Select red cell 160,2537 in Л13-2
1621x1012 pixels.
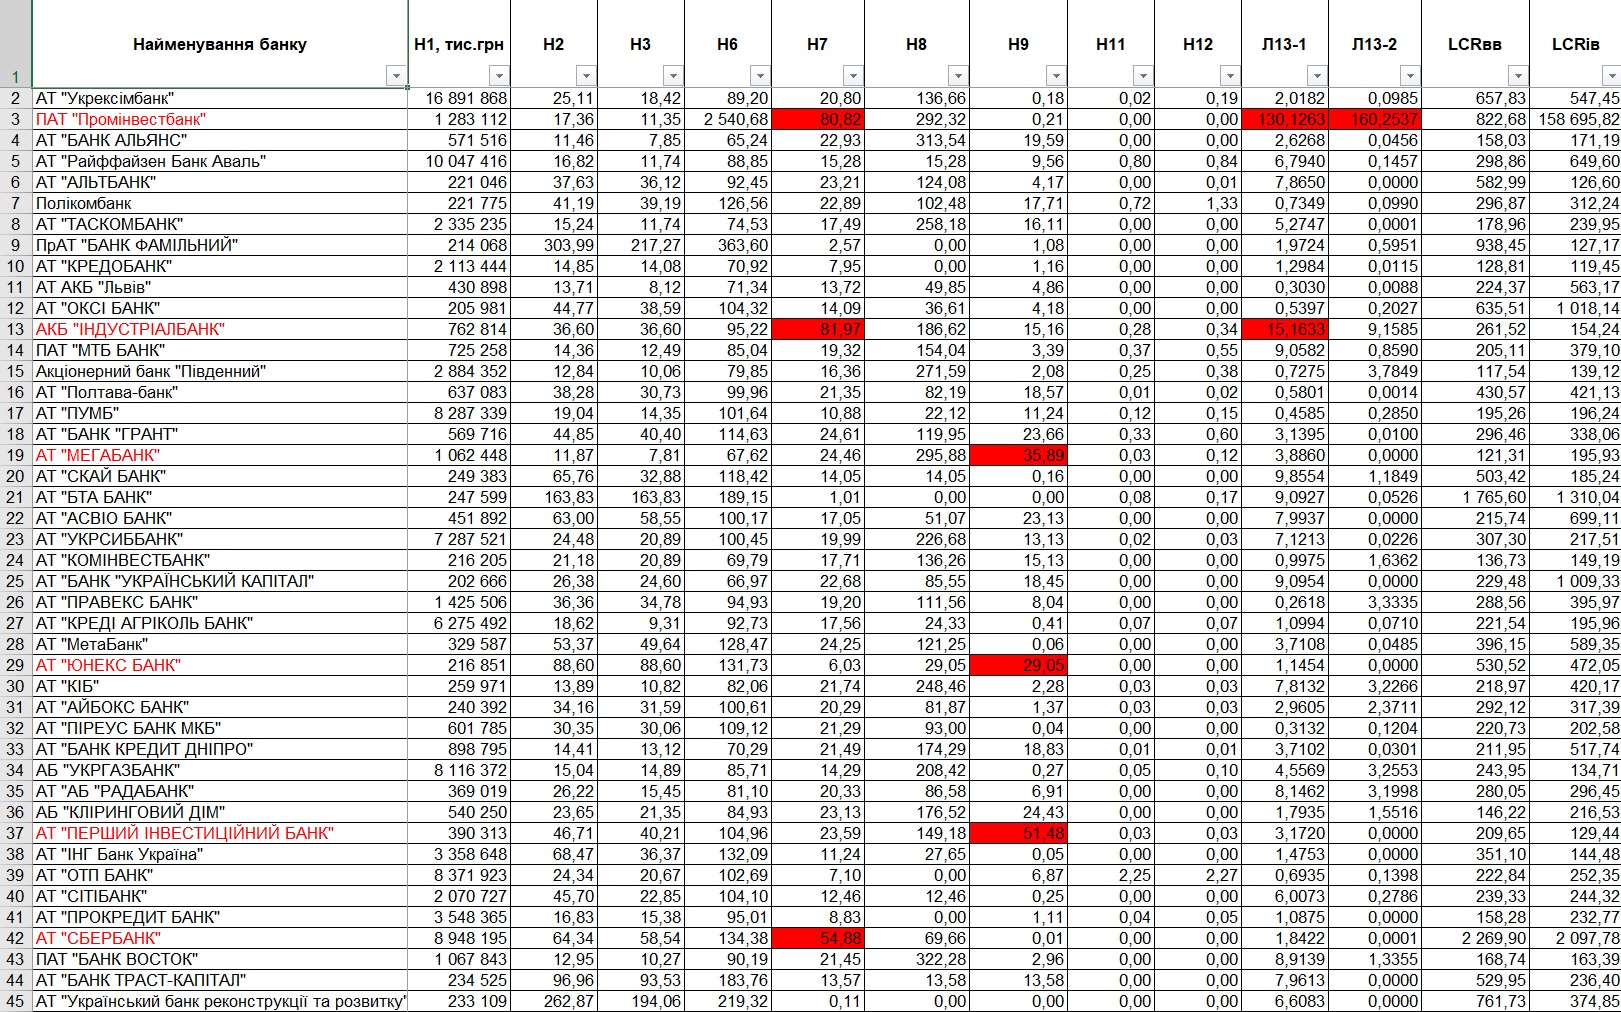point(1374,119)
